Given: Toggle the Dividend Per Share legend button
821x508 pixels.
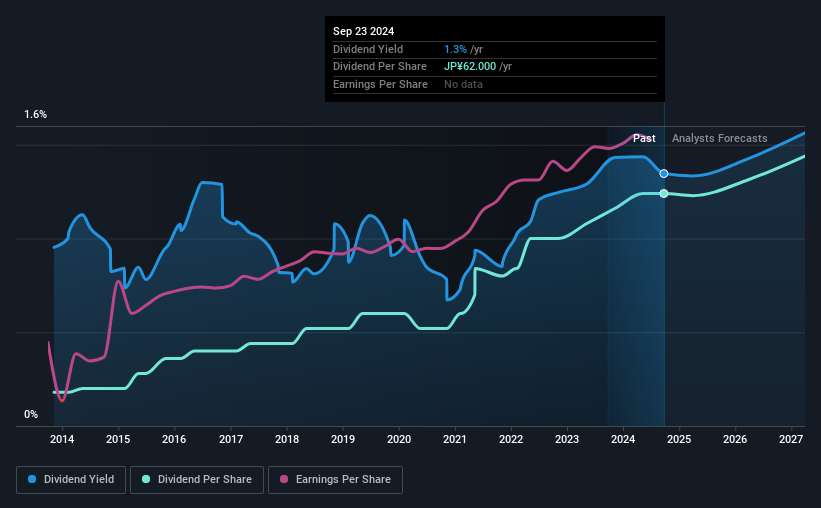Looking at the screenshot, I should pos(197,480).
